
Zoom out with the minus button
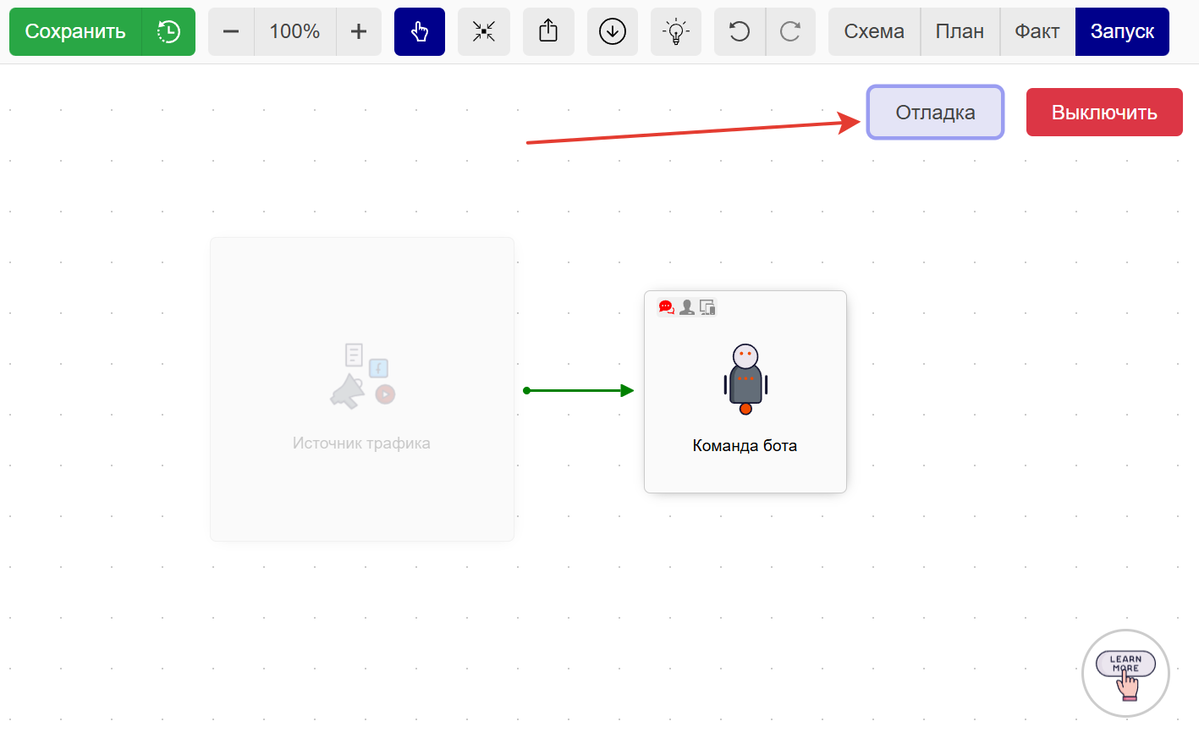pyautogui.click(x=231, y=31)
